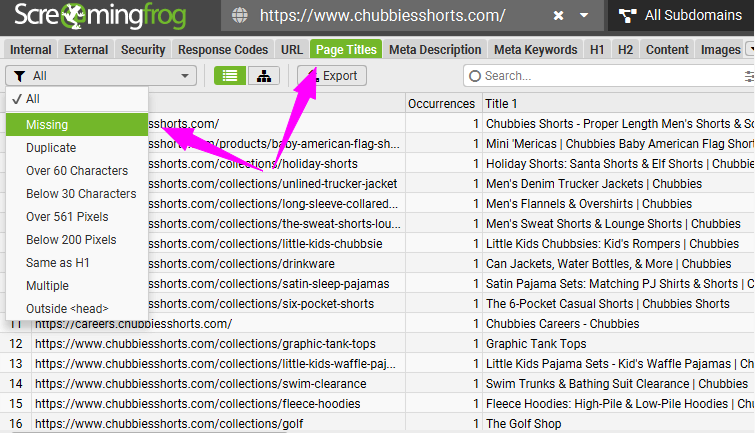Expand the tabs overflow arrow
This screenshot has height=433, width=755.
[750, 49]
